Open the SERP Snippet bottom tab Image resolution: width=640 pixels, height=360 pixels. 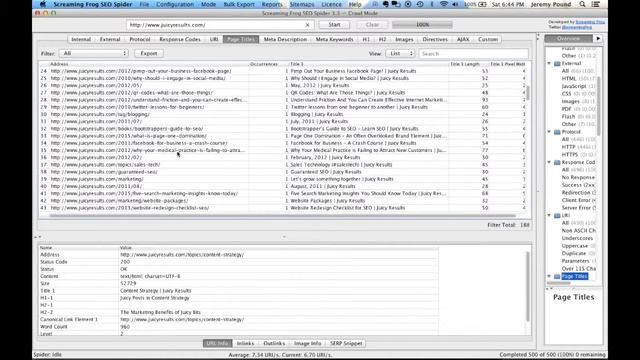(346, 344)
